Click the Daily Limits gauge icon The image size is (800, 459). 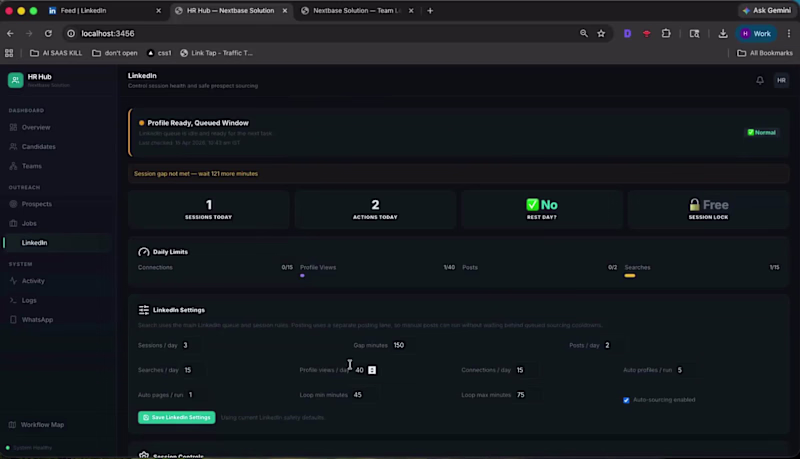tap(143, 252)
